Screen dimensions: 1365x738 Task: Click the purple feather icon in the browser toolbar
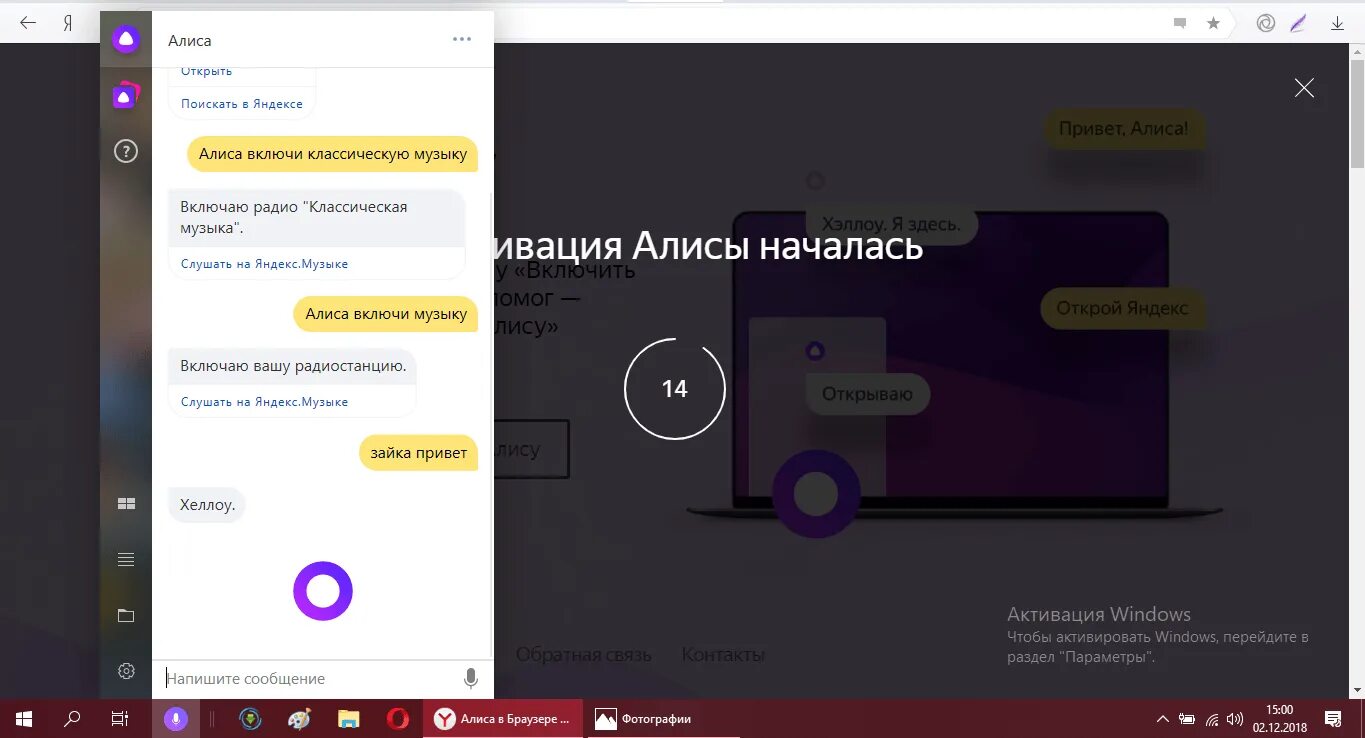point(1299,23)
